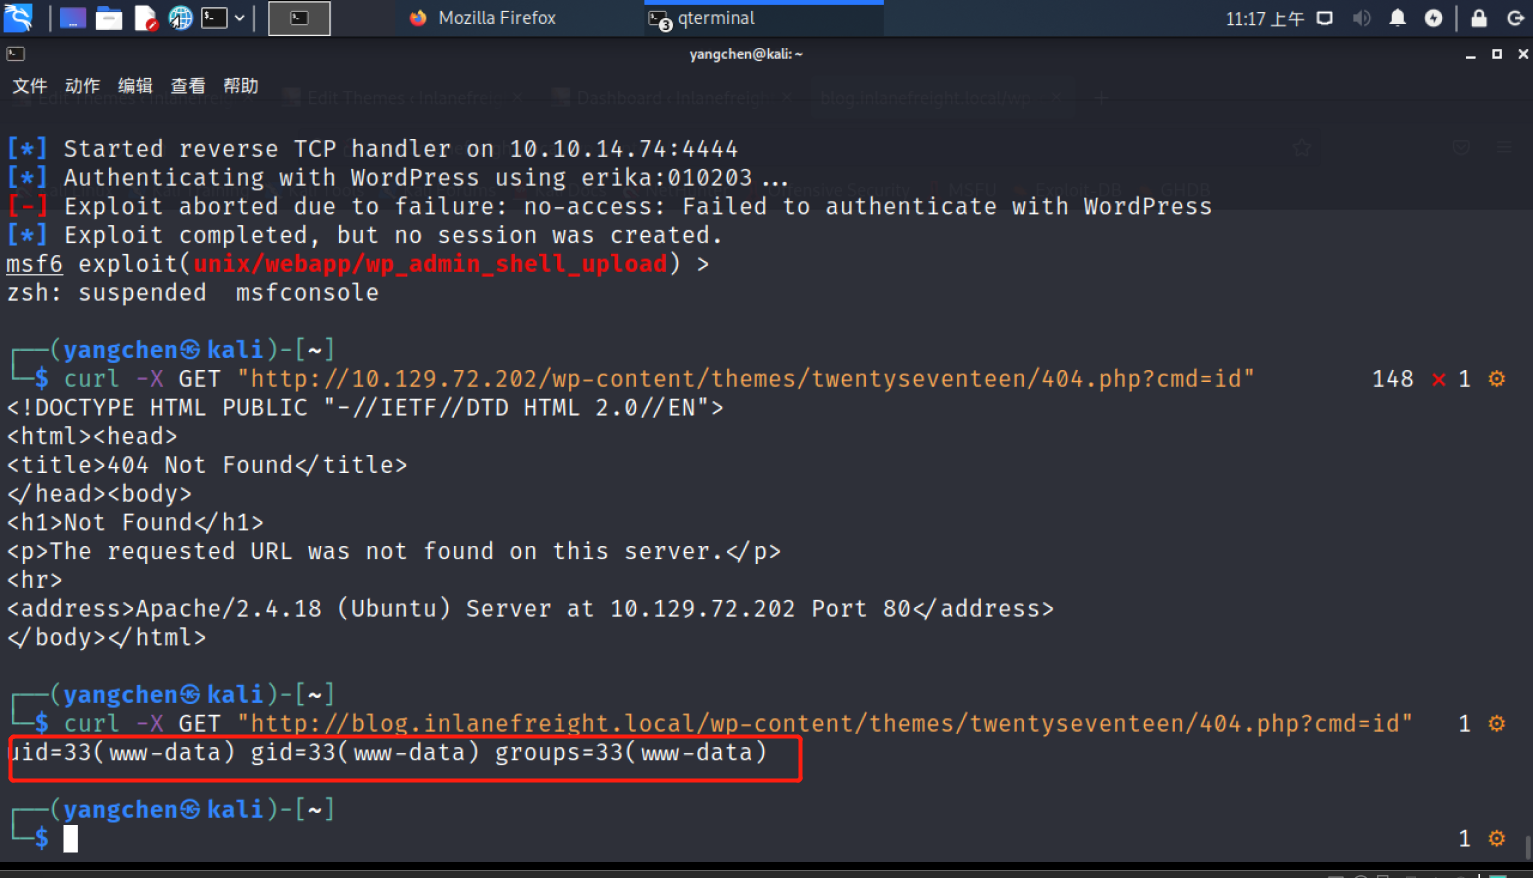Open the text editor launcher icon
Image resolution: width=1533 pixels, height=878 pixels.
(x=146, y=18)
